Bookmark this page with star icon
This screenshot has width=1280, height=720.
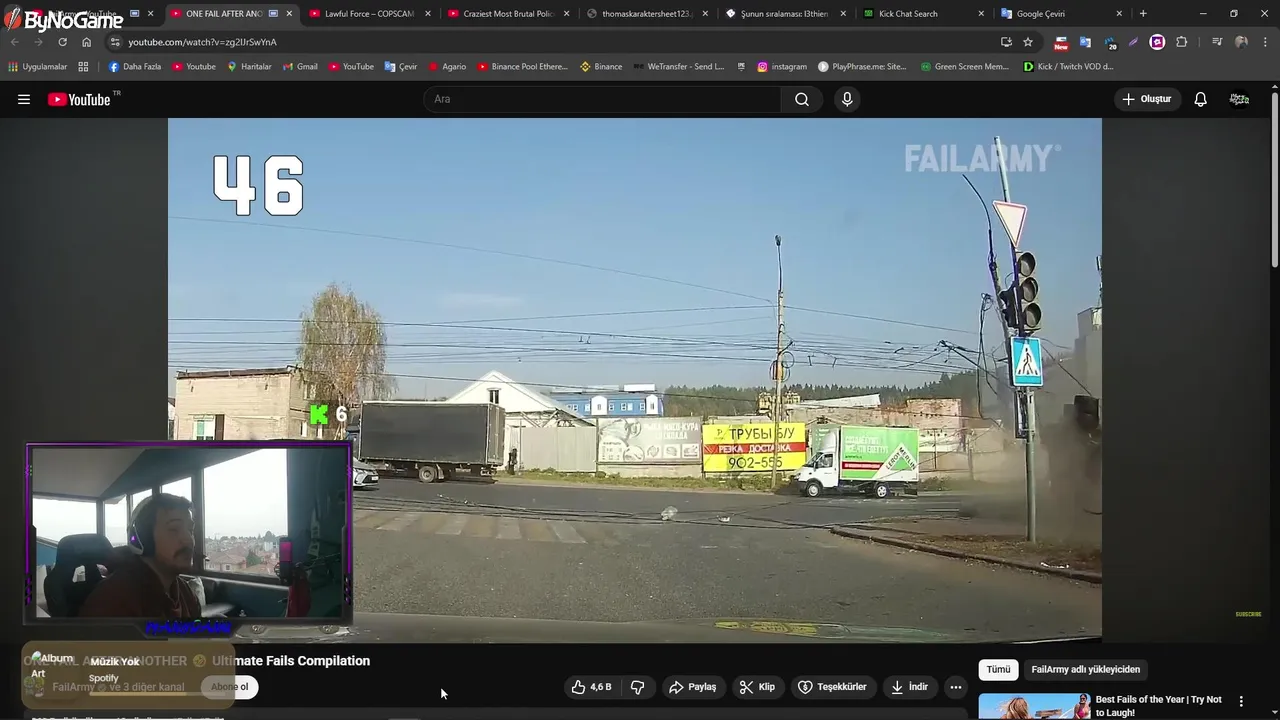coord(1028,42)
